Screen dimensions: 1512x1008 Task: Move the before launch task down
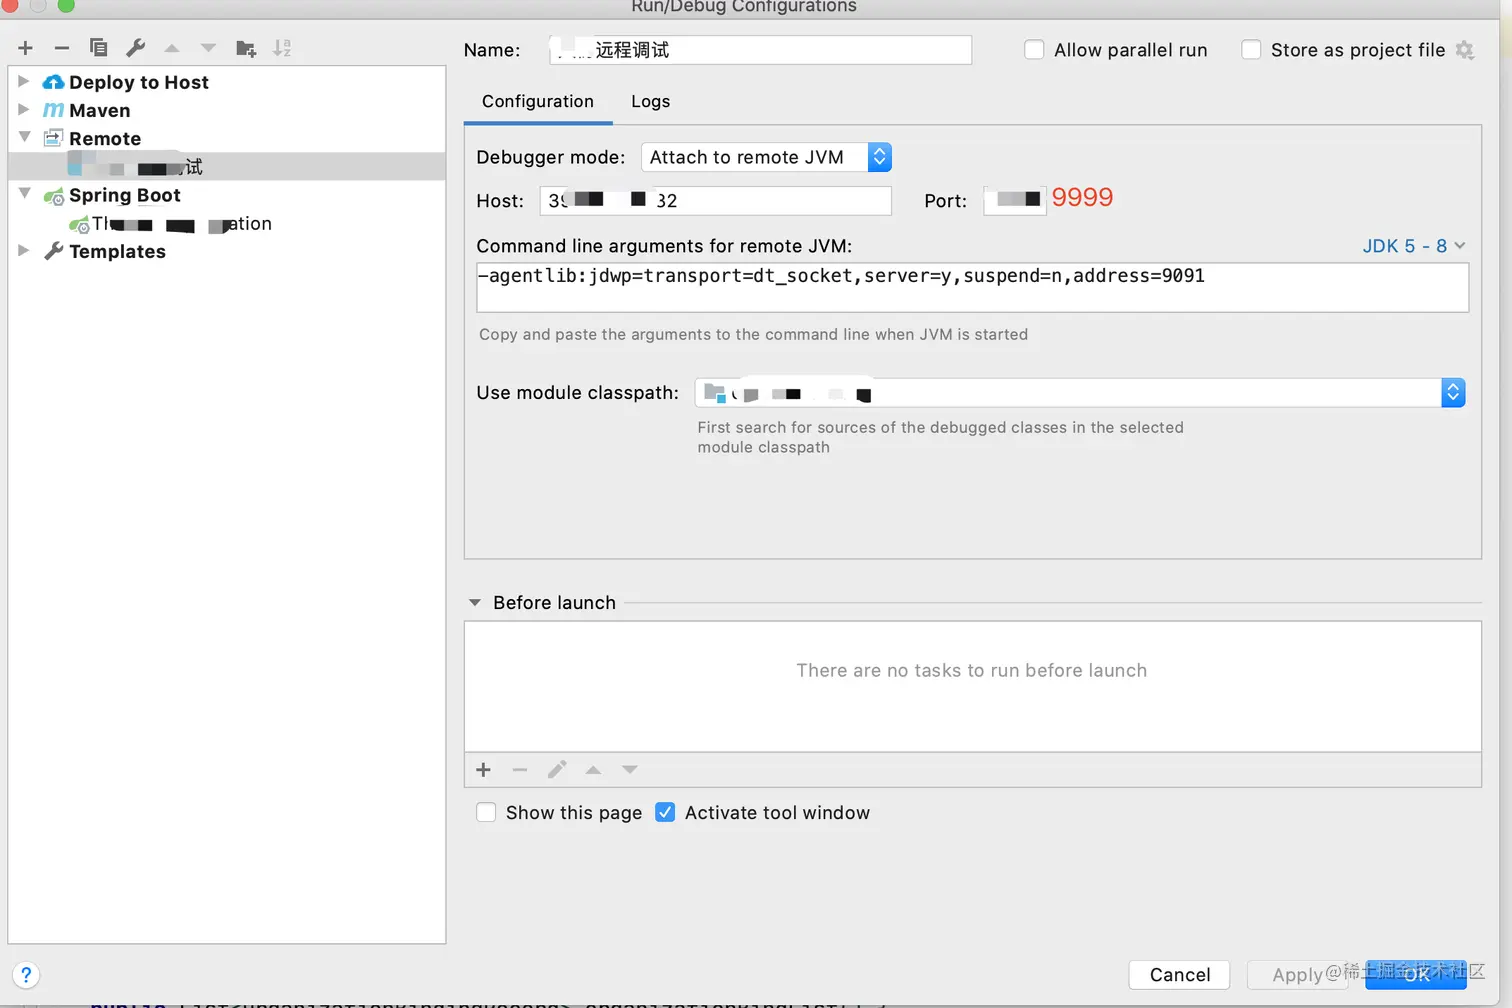[630, 769]
